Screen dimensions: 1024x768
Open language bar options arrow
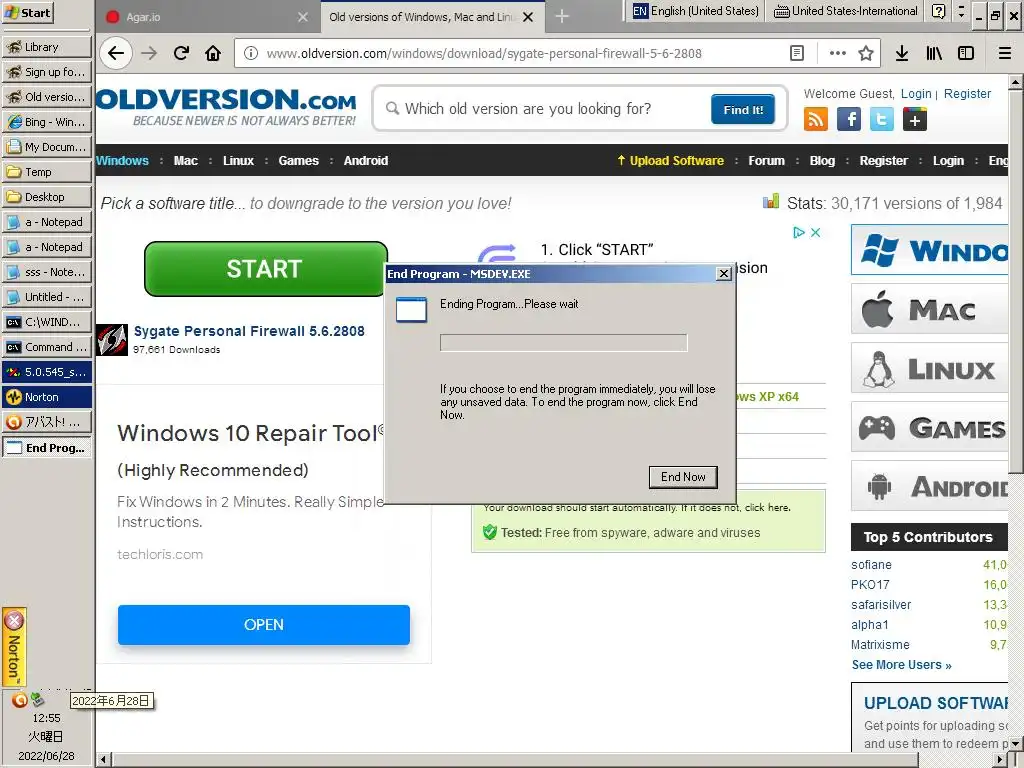961,14
